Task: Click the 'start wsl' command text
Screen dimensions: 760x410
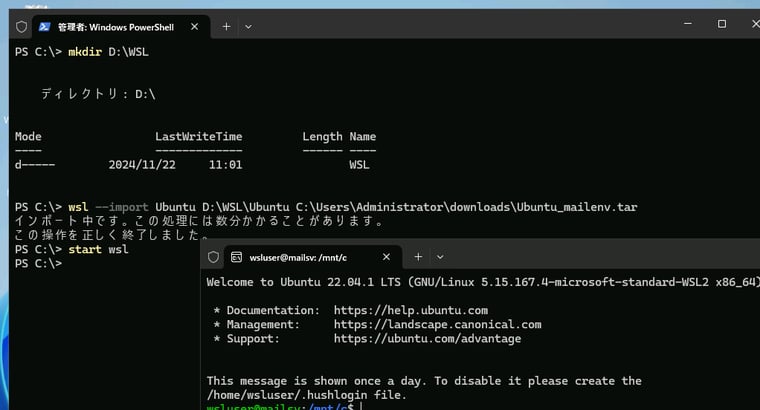Action: pyautogui.click(x=98, y=249)
